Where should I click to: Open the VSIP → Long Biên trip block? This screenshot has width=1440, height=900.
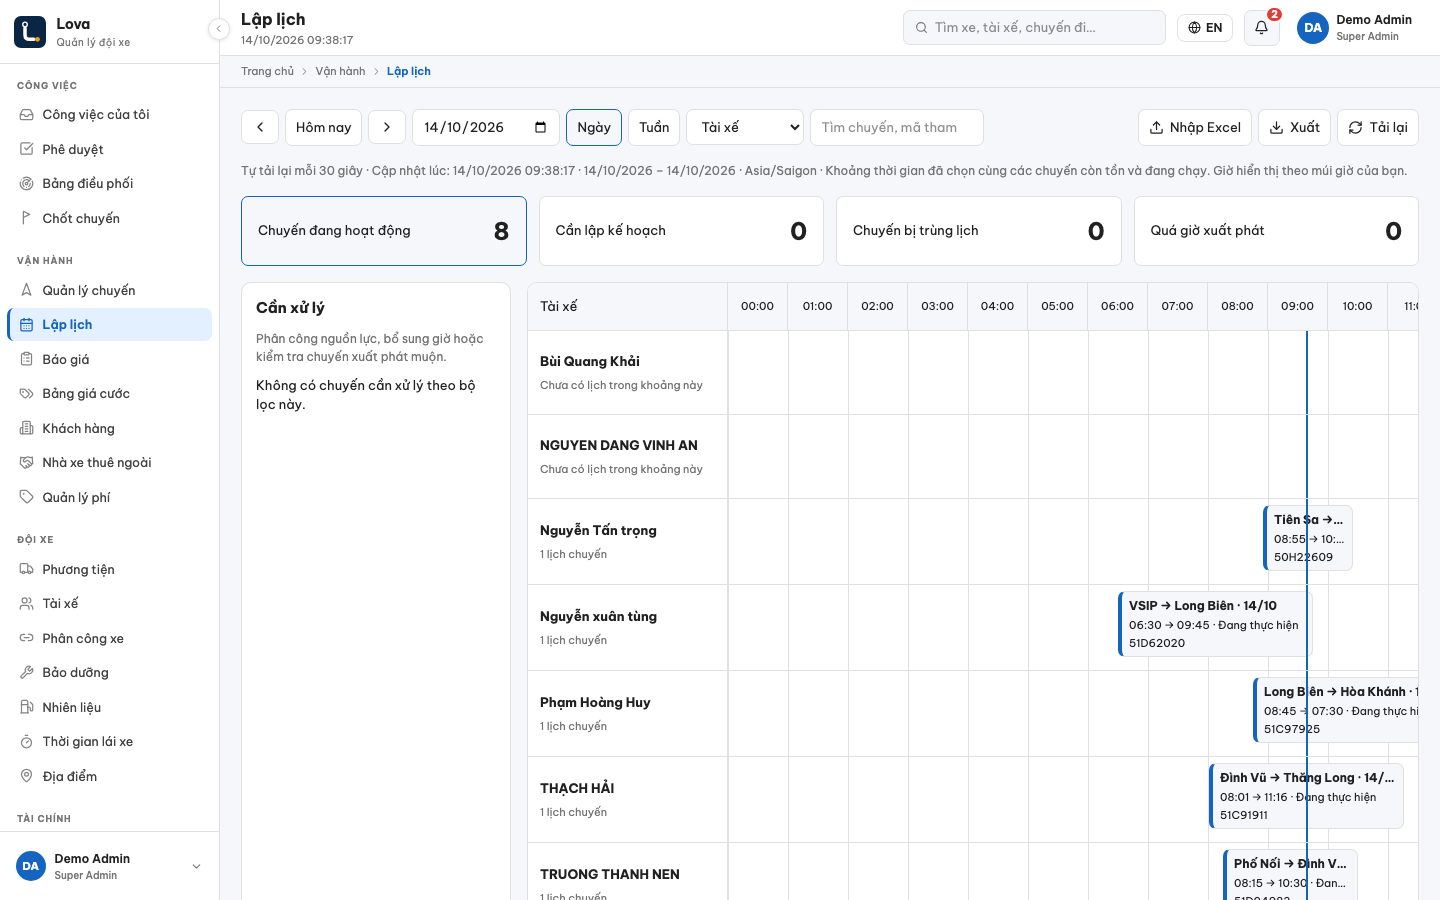1214,624
